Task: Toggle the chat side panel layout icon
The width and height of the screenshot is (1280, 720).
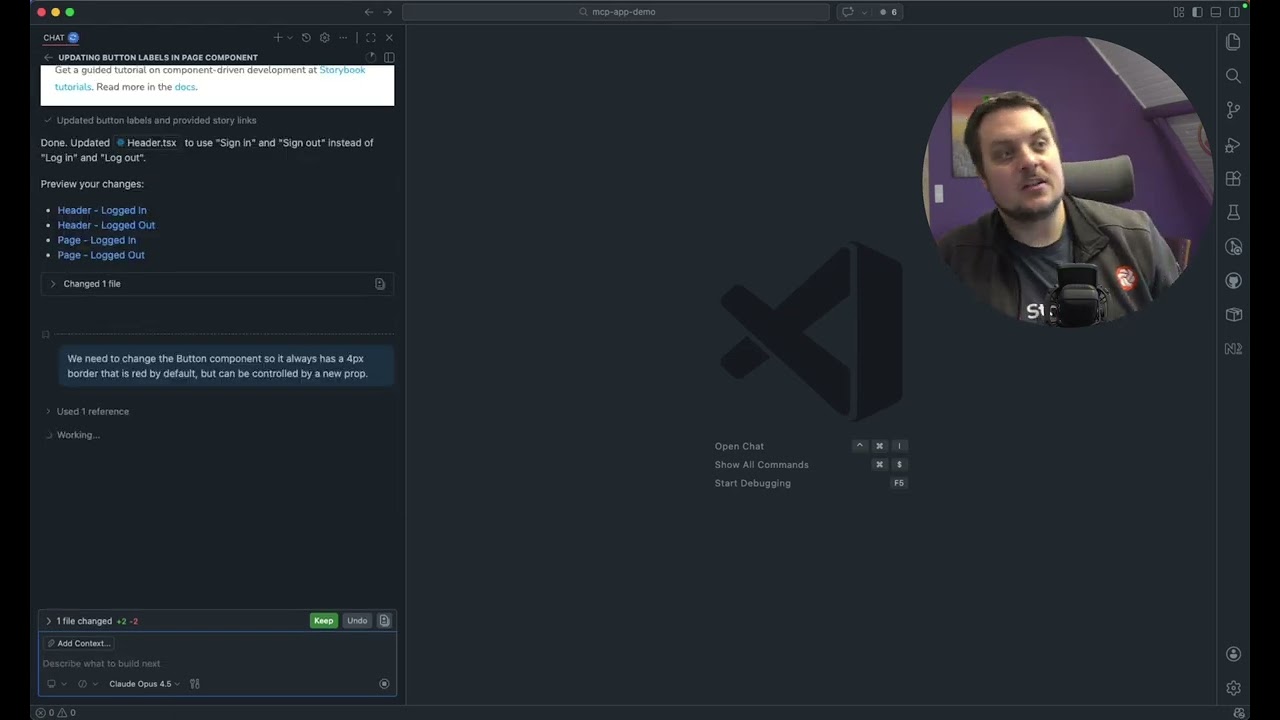Action: (x=389, y=58)
